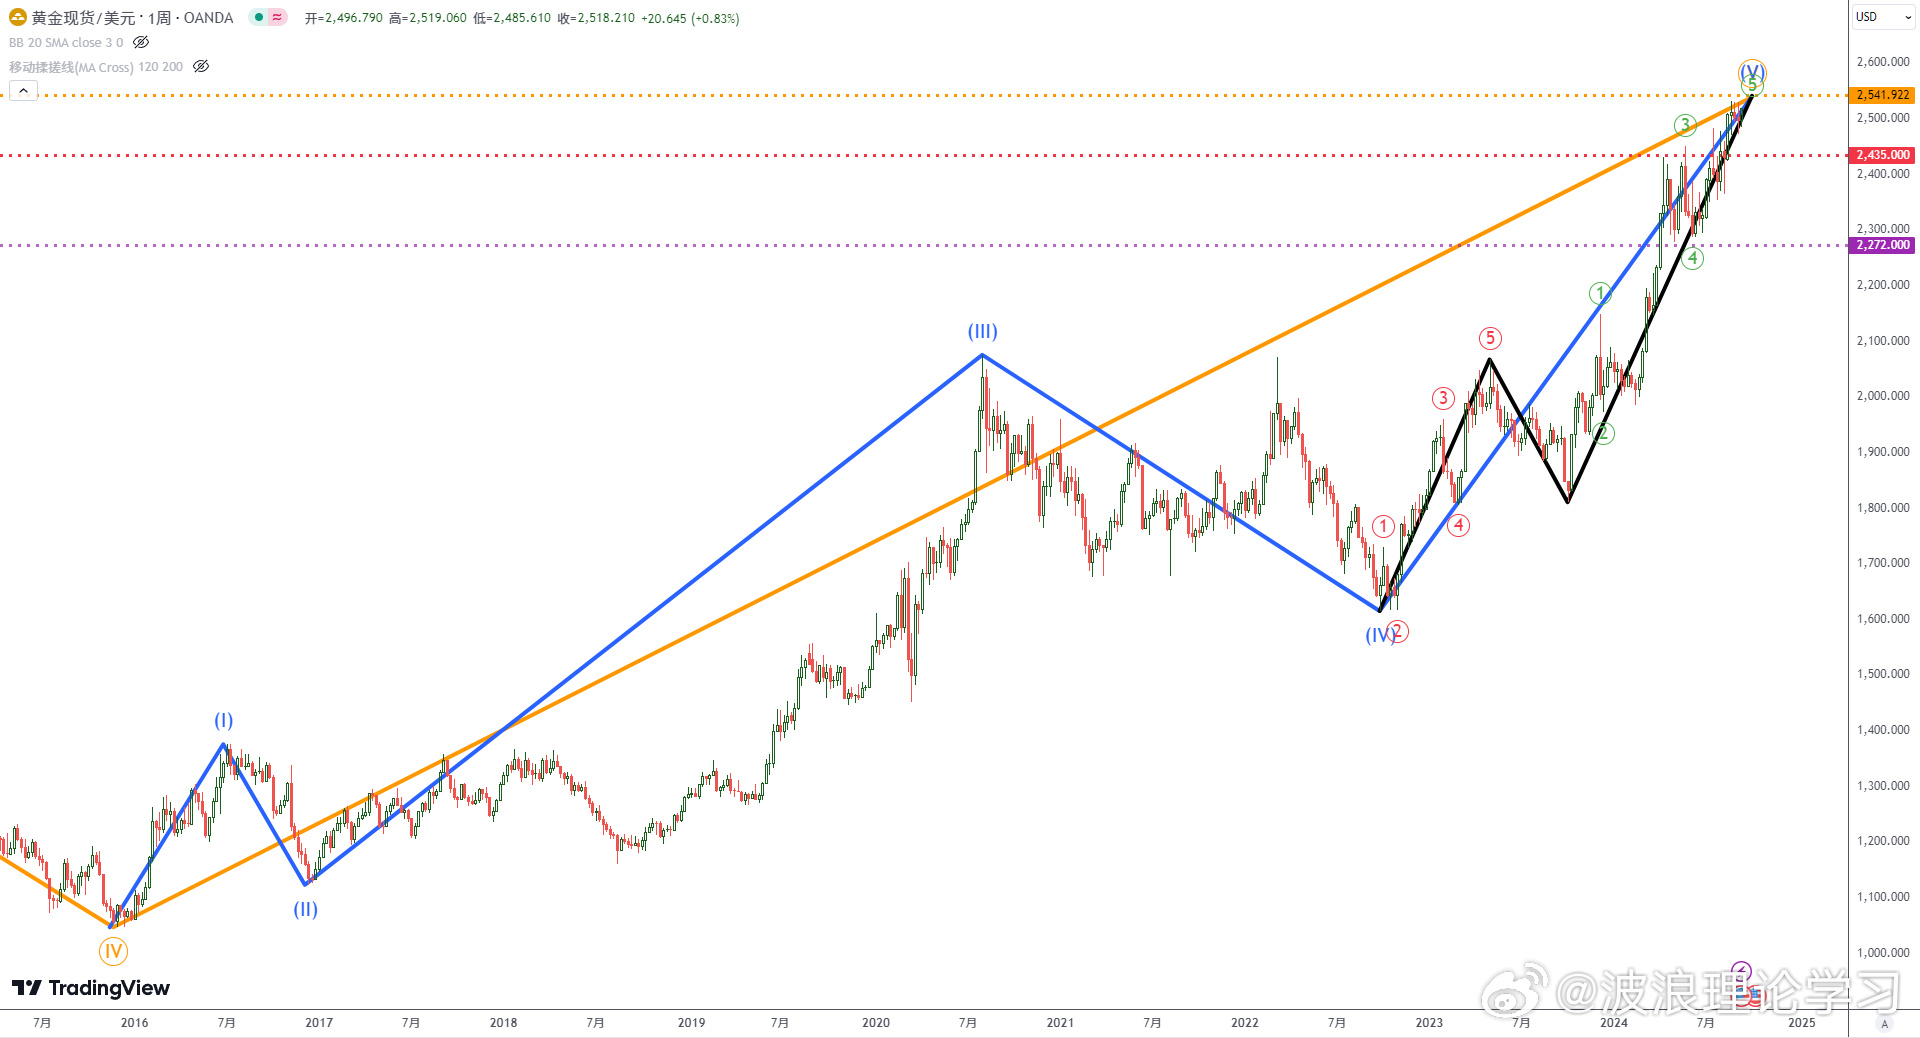Collapse the indicator legend with chevron
1920x1038 pixels.
24,91
